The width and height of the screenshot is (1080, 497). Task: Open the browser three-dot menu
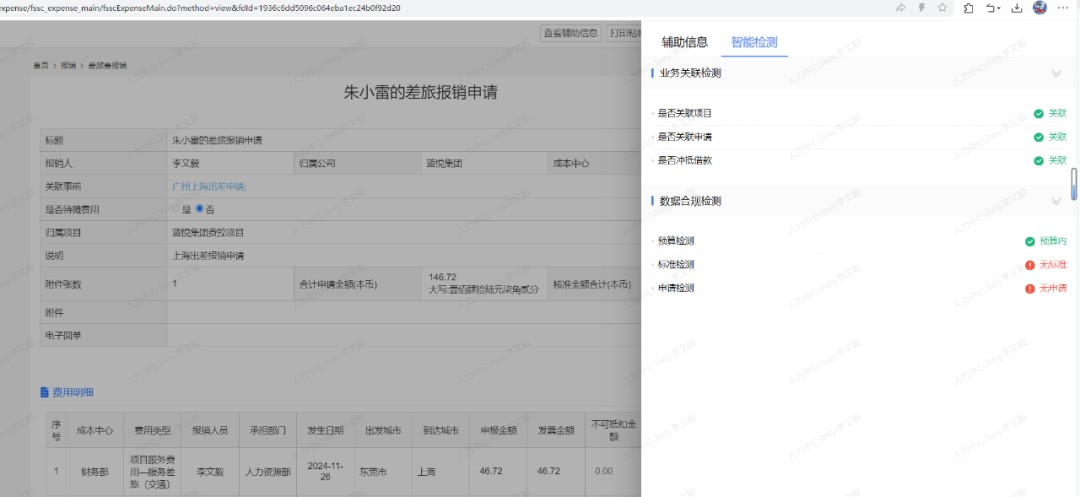(x=1064, y=8)
